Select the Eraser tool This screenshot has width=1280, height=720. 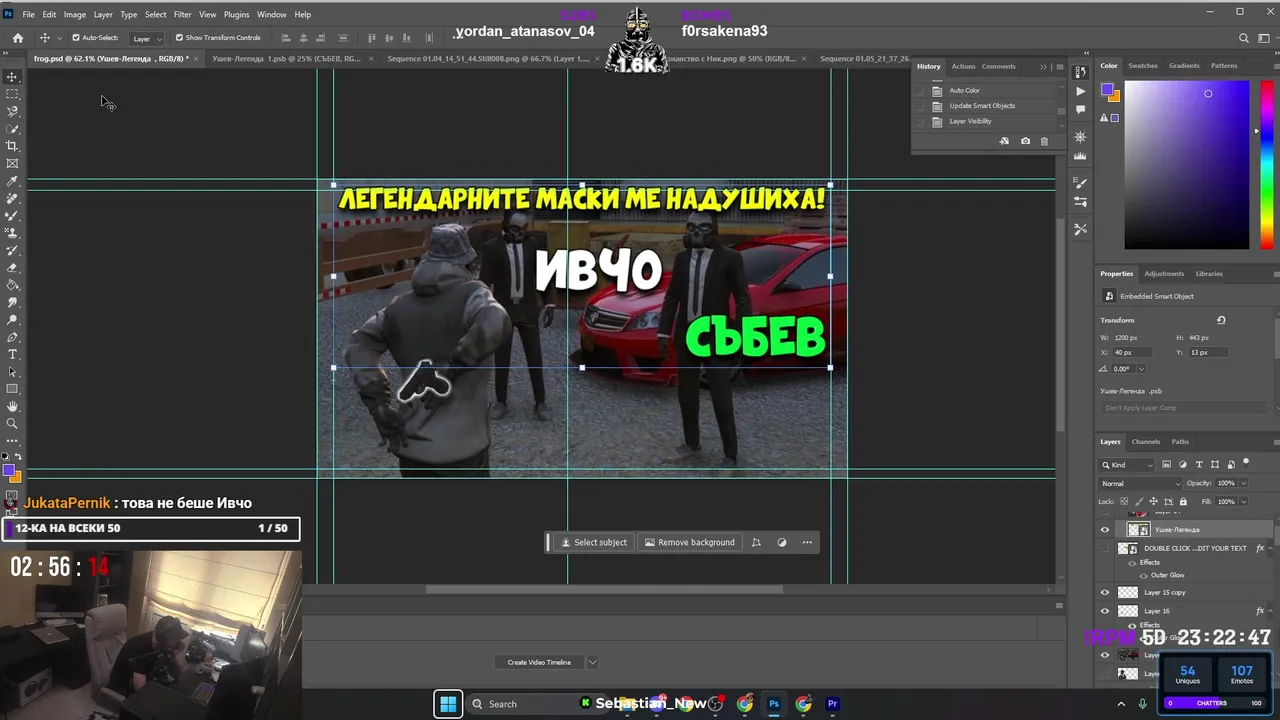(x=12, y=268)
